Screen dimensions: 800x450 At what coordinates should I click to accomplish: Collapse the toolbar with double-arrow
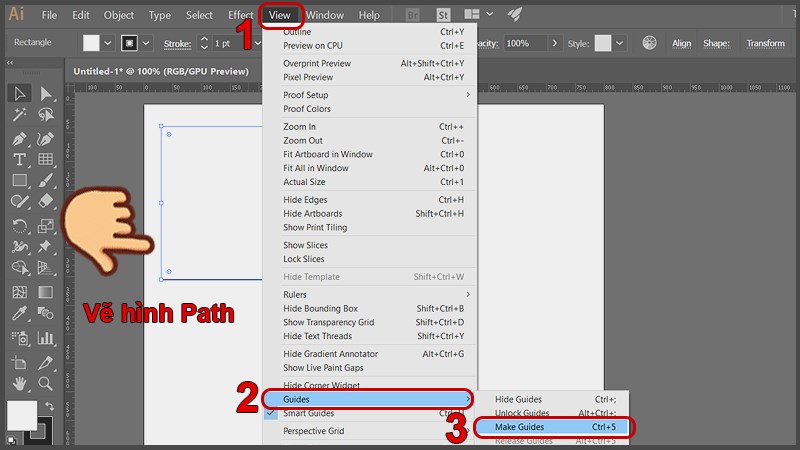[x=10, y=63]
